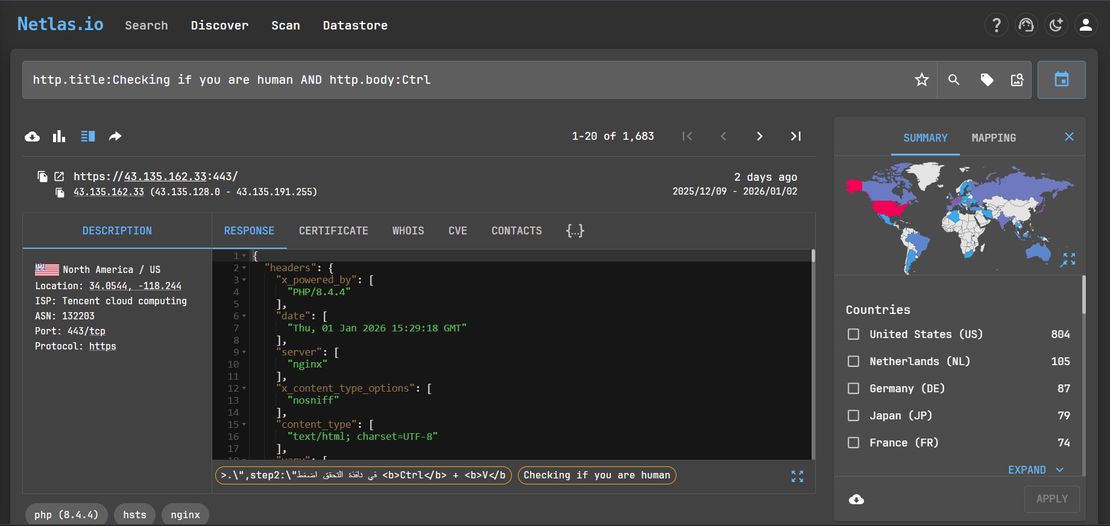Collapse the headers object fold arrow
This screenshot has width=1110, height=526.
pos(244,268)
